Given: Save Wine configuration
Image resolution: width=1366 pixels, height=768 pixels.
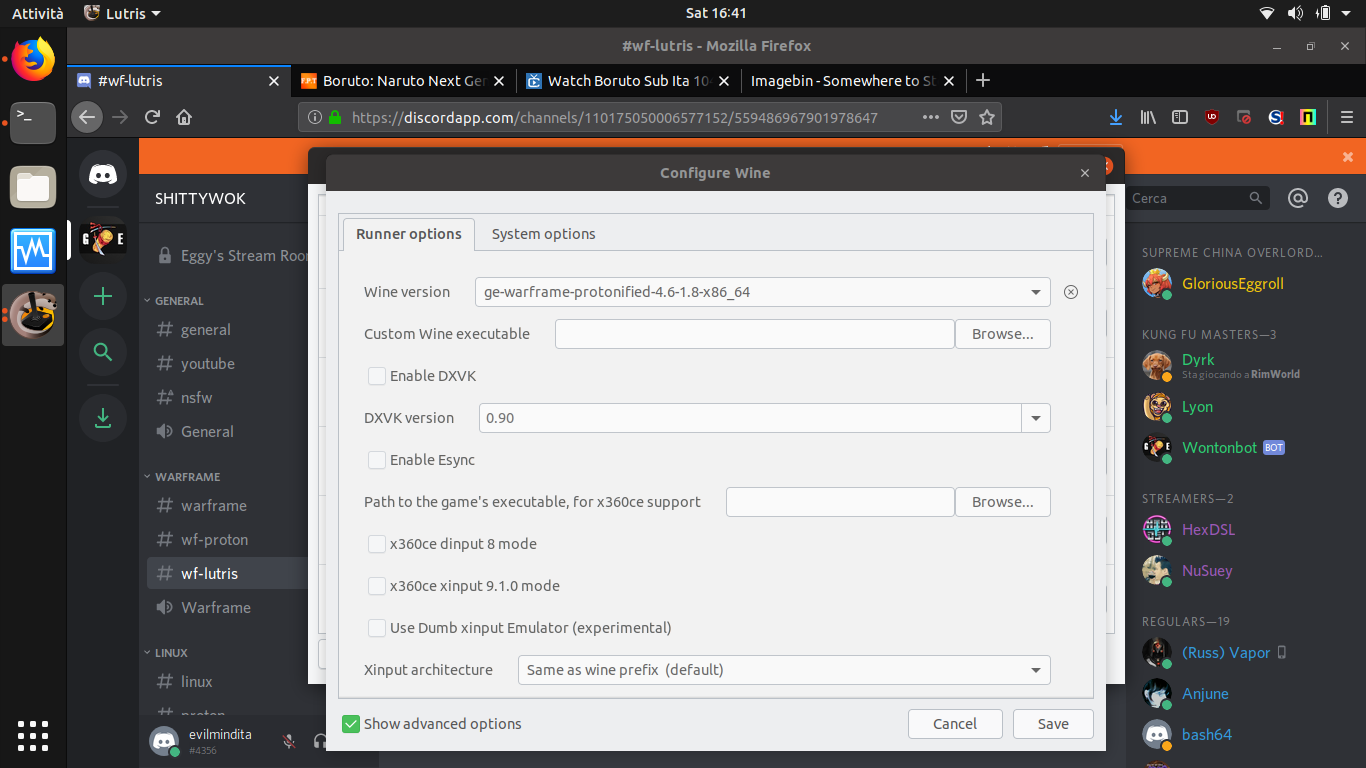Looking at the screenshot, I should 1053,724.
